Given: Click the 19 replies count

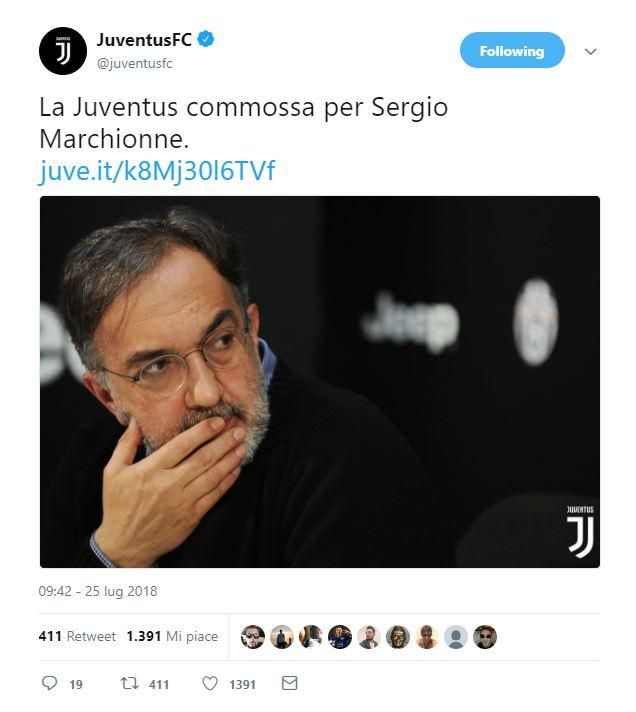Looking at the screenshot, I should coord(76,684).
